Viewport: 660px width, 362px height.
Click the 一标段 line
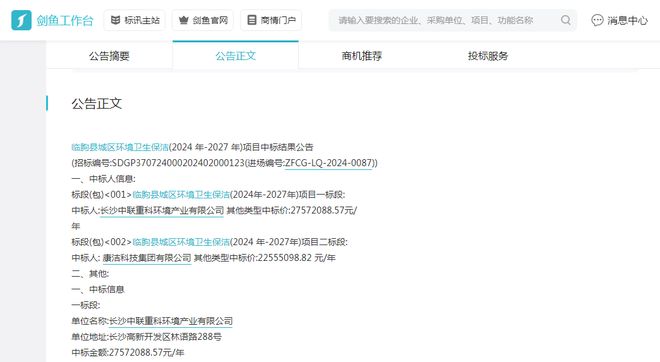[86, 305]
